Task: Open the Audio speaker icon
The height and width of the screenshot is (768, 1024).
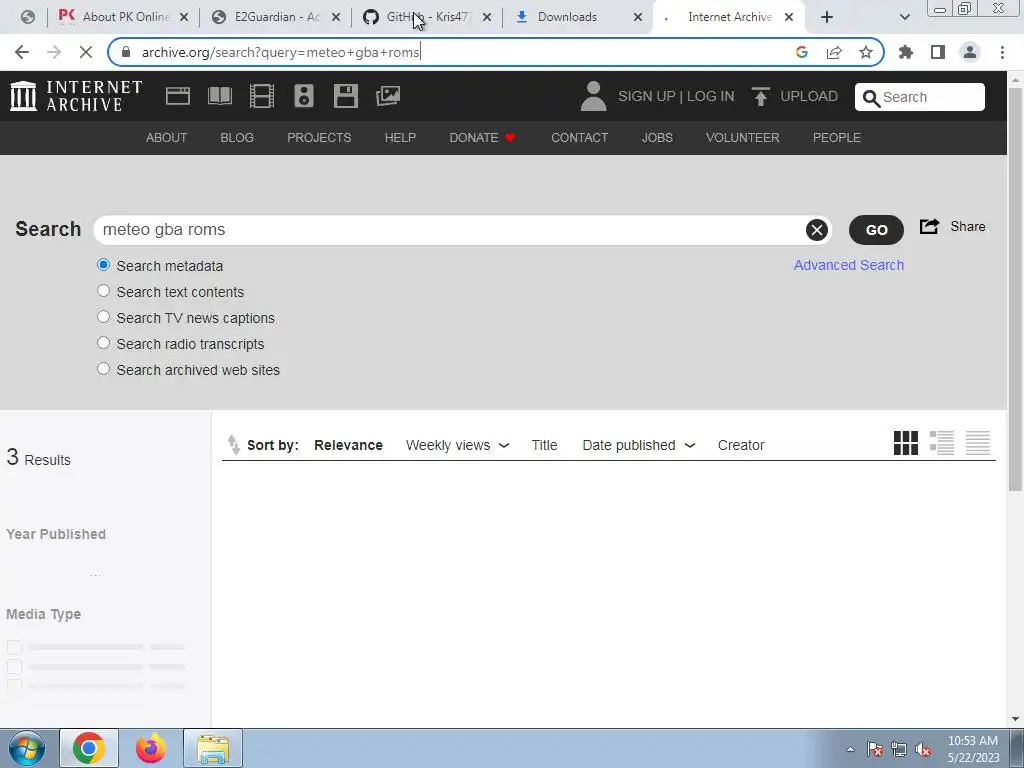Action: tap(304, 96)
